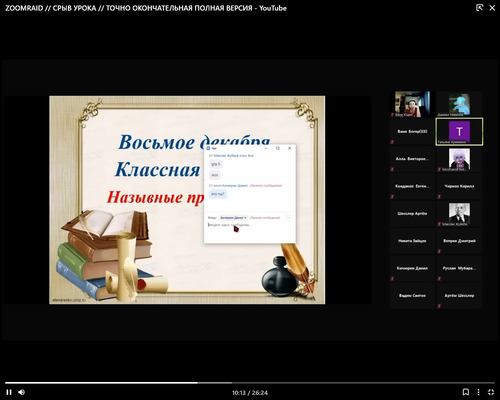Click the 'gta 5' chat message
The image size is (500, 400).
[216, 164]
